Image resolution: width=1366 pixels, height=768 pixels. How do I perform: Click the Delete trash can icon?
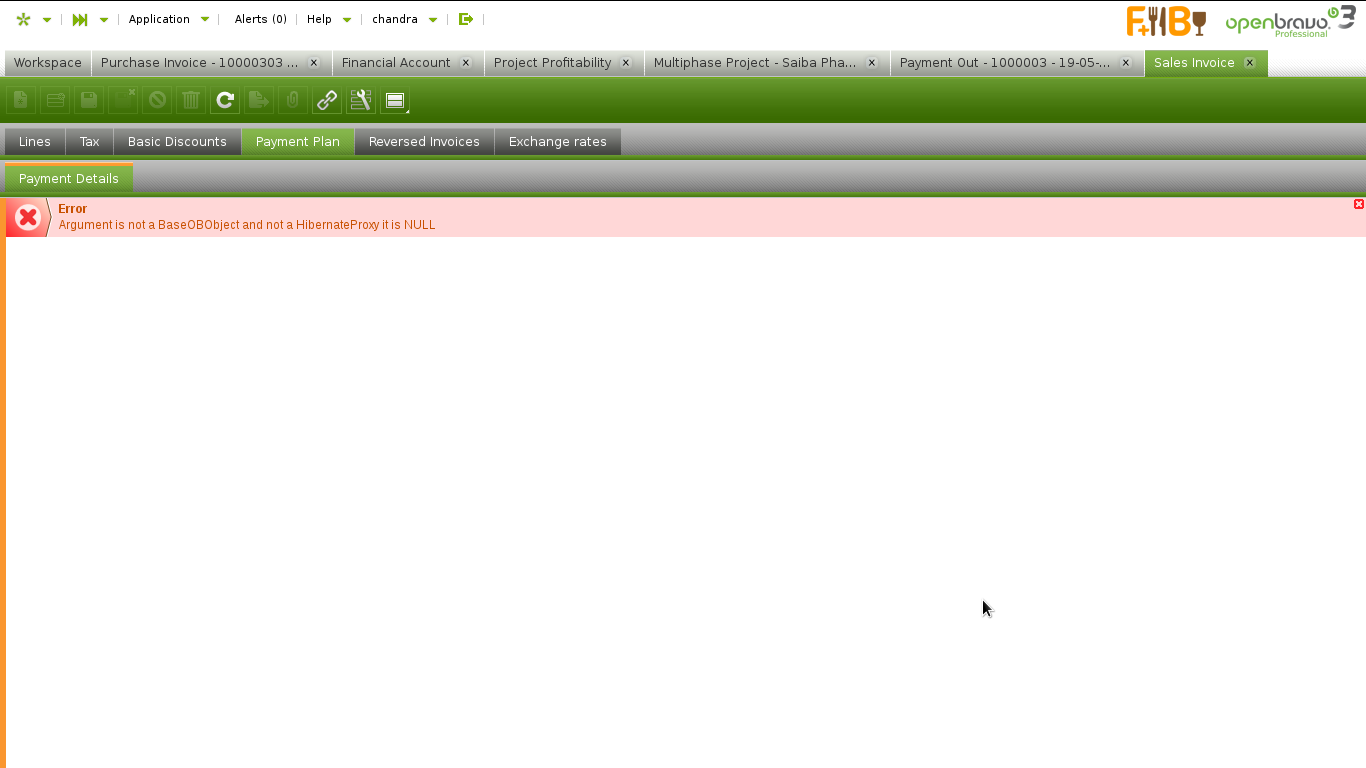[x=191, y=100]
